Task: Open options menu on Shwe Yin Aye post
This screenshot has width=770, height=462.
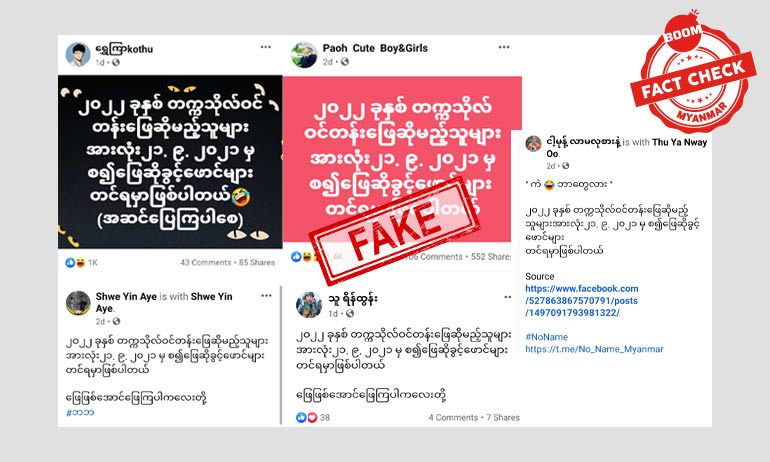Action: click(x=266, y=296)
